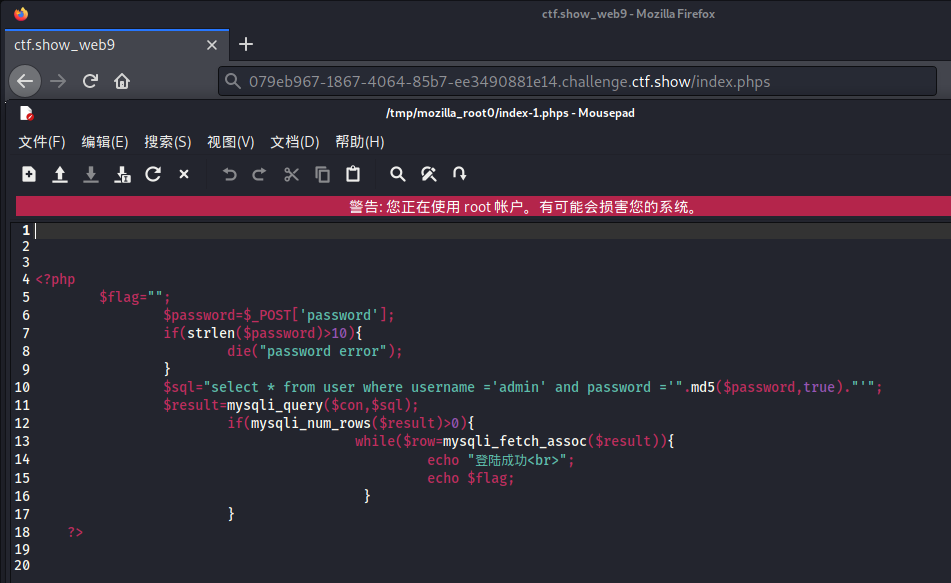Click Firefox's reload page button
This screenshot has height=583, width=951.
click(90, 81)
